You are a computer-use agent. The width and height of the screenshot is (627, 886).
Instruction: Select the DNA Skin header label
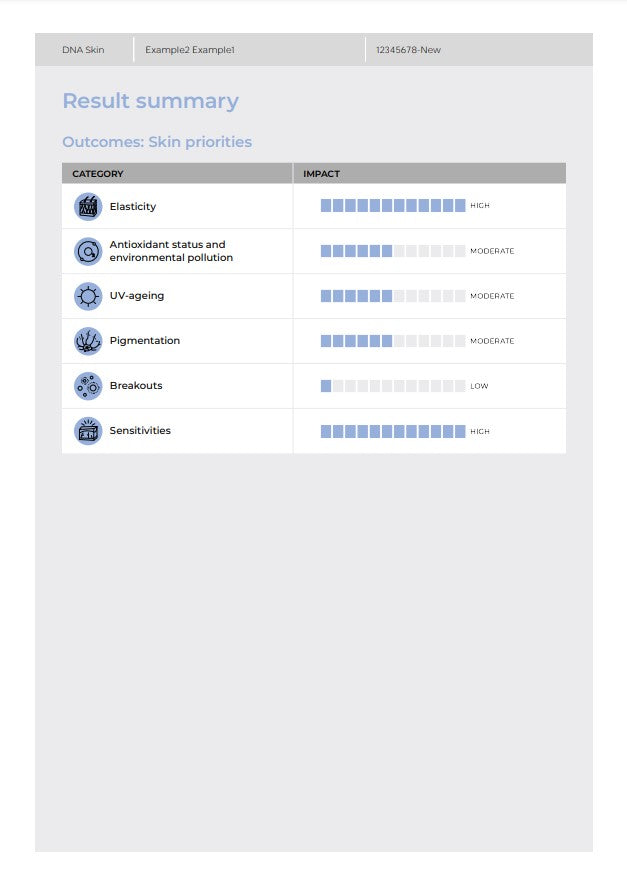[x=83, y=50]
